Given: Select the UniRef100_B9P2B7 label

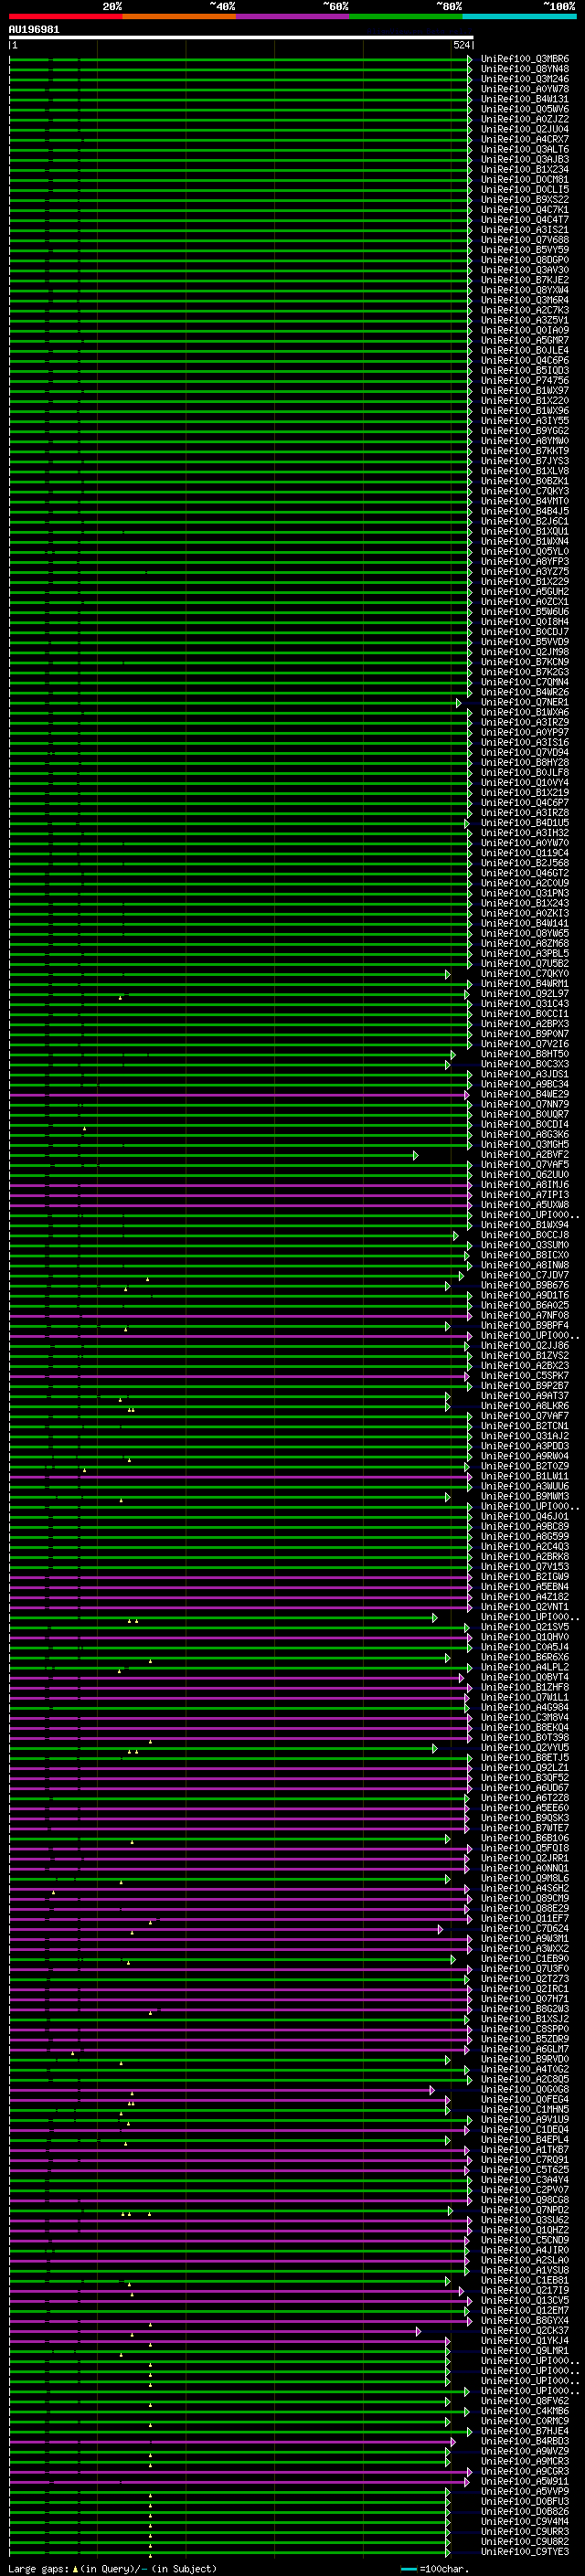Looking at the screenshot, I should point(525,1386).
